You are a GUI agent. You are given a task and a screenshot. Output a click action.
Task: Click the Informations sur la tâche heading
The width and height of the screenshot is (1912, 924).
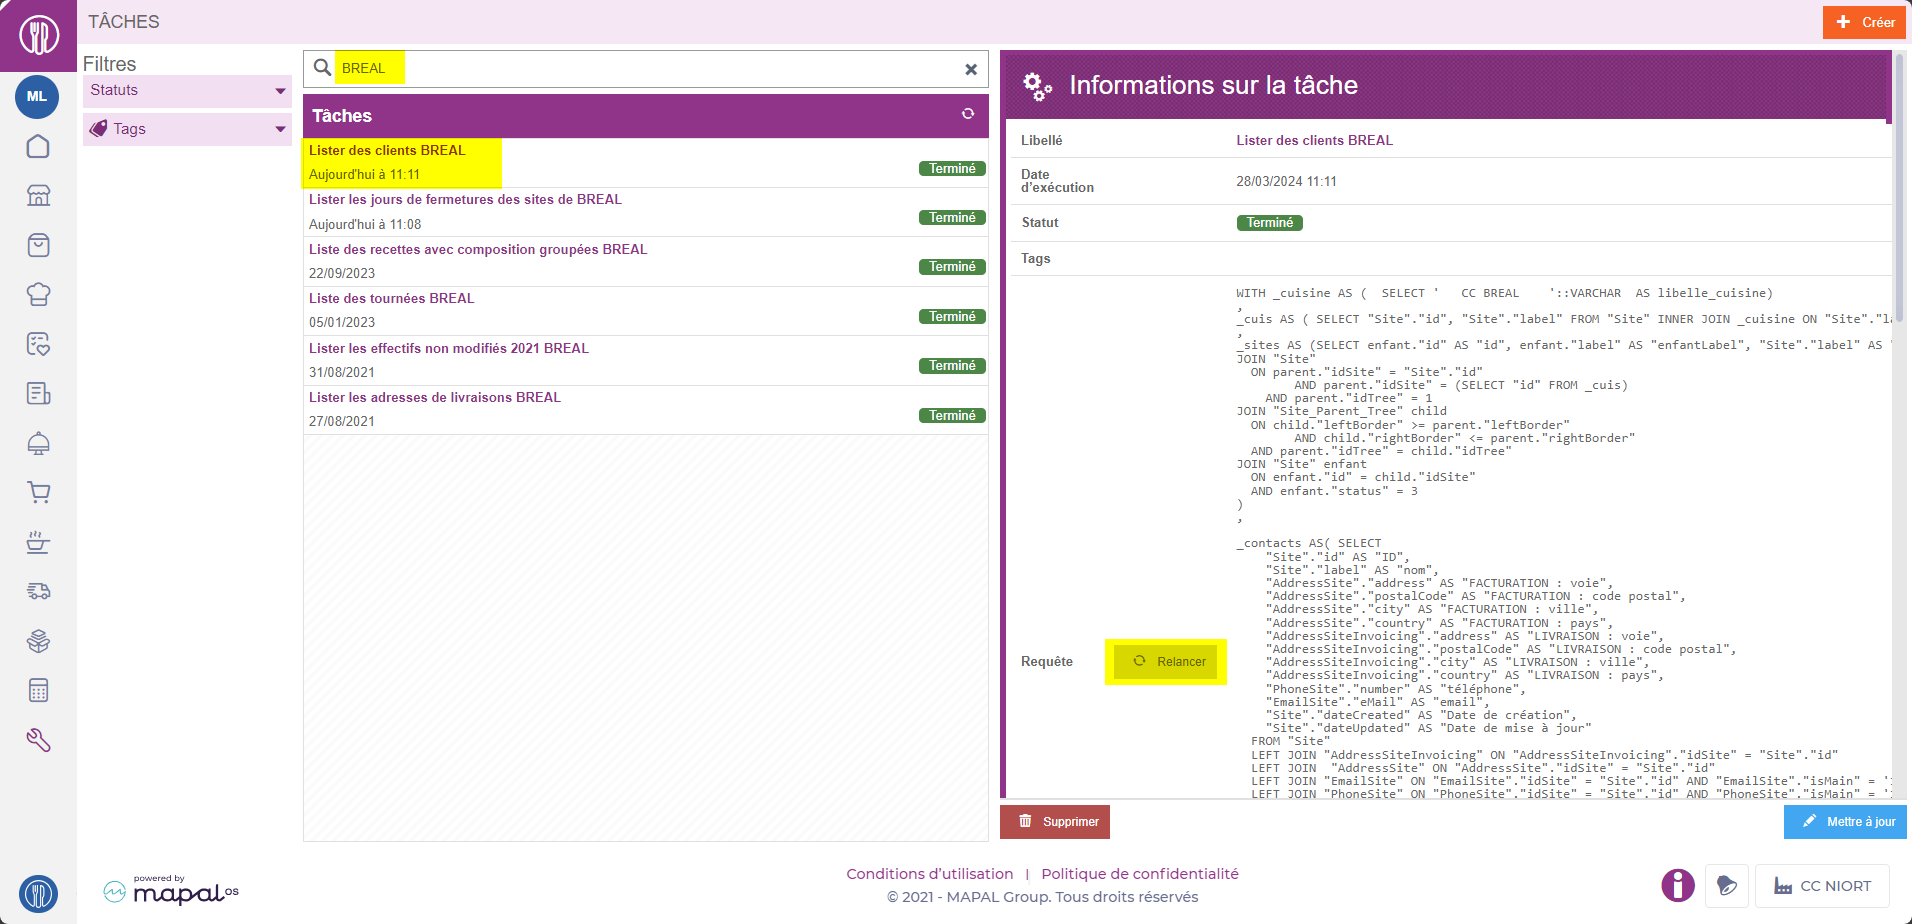pyautogui.click(x=1213, y=86)
